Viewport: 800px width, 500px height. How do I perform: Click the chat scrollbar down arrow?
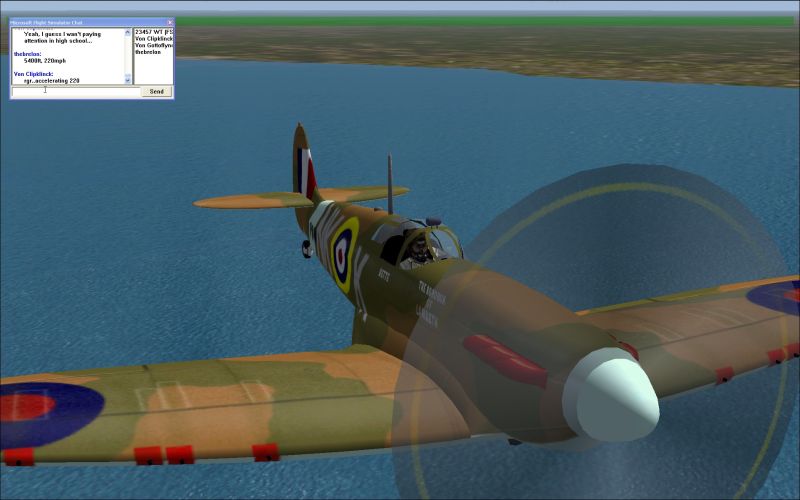pos(128,80)
